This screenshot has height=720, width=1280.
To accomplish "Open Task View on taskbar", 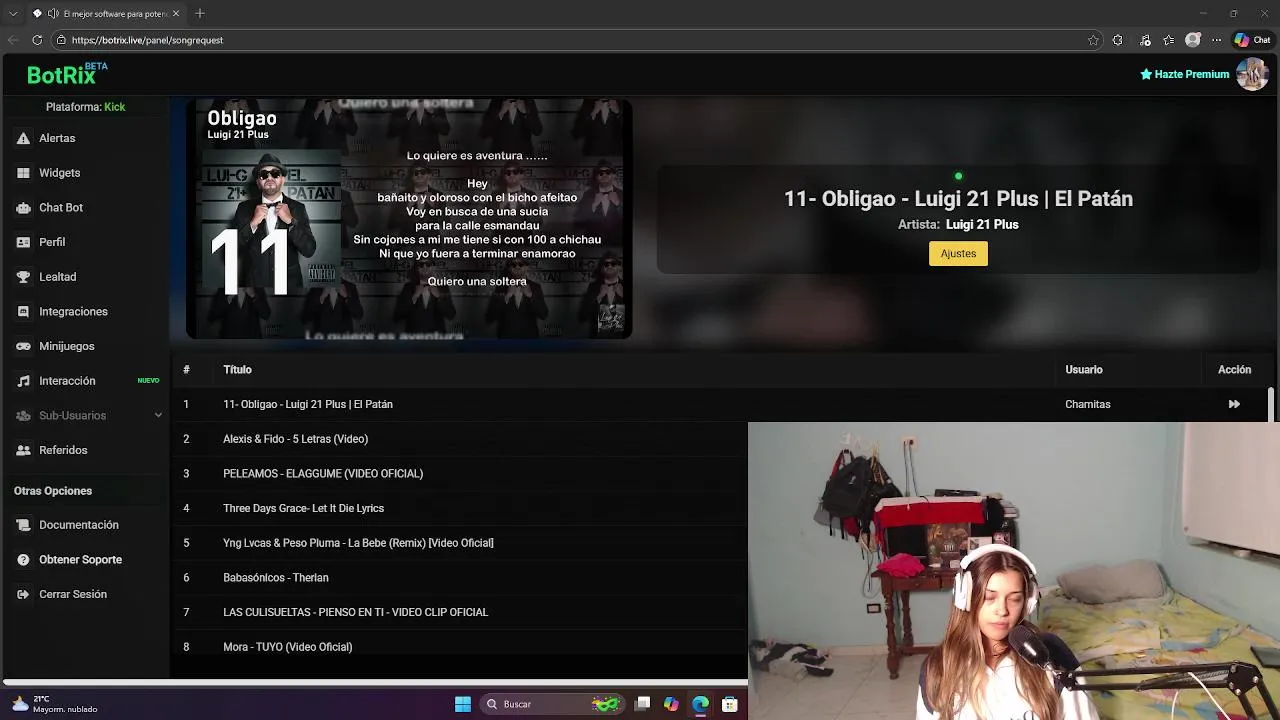I will 643,704.
